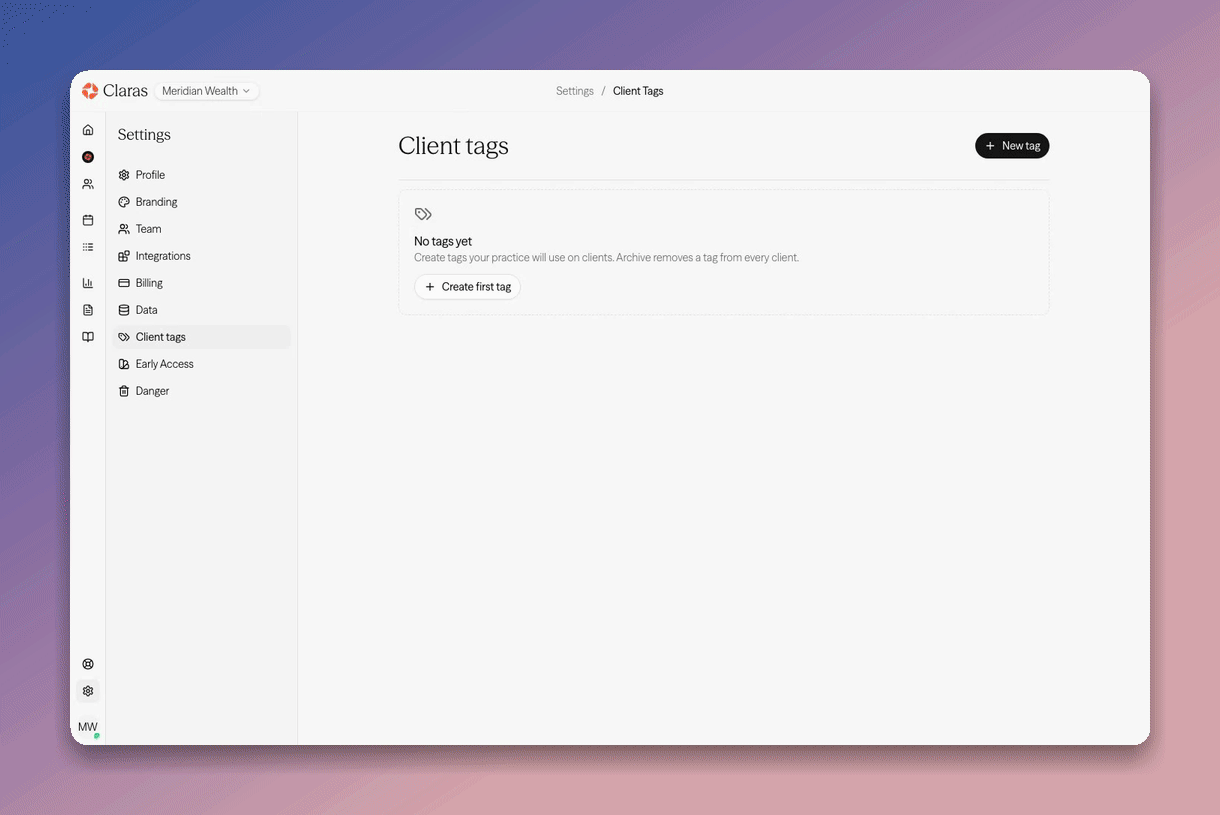Select Client tags in settings menu

coord(203,337)
